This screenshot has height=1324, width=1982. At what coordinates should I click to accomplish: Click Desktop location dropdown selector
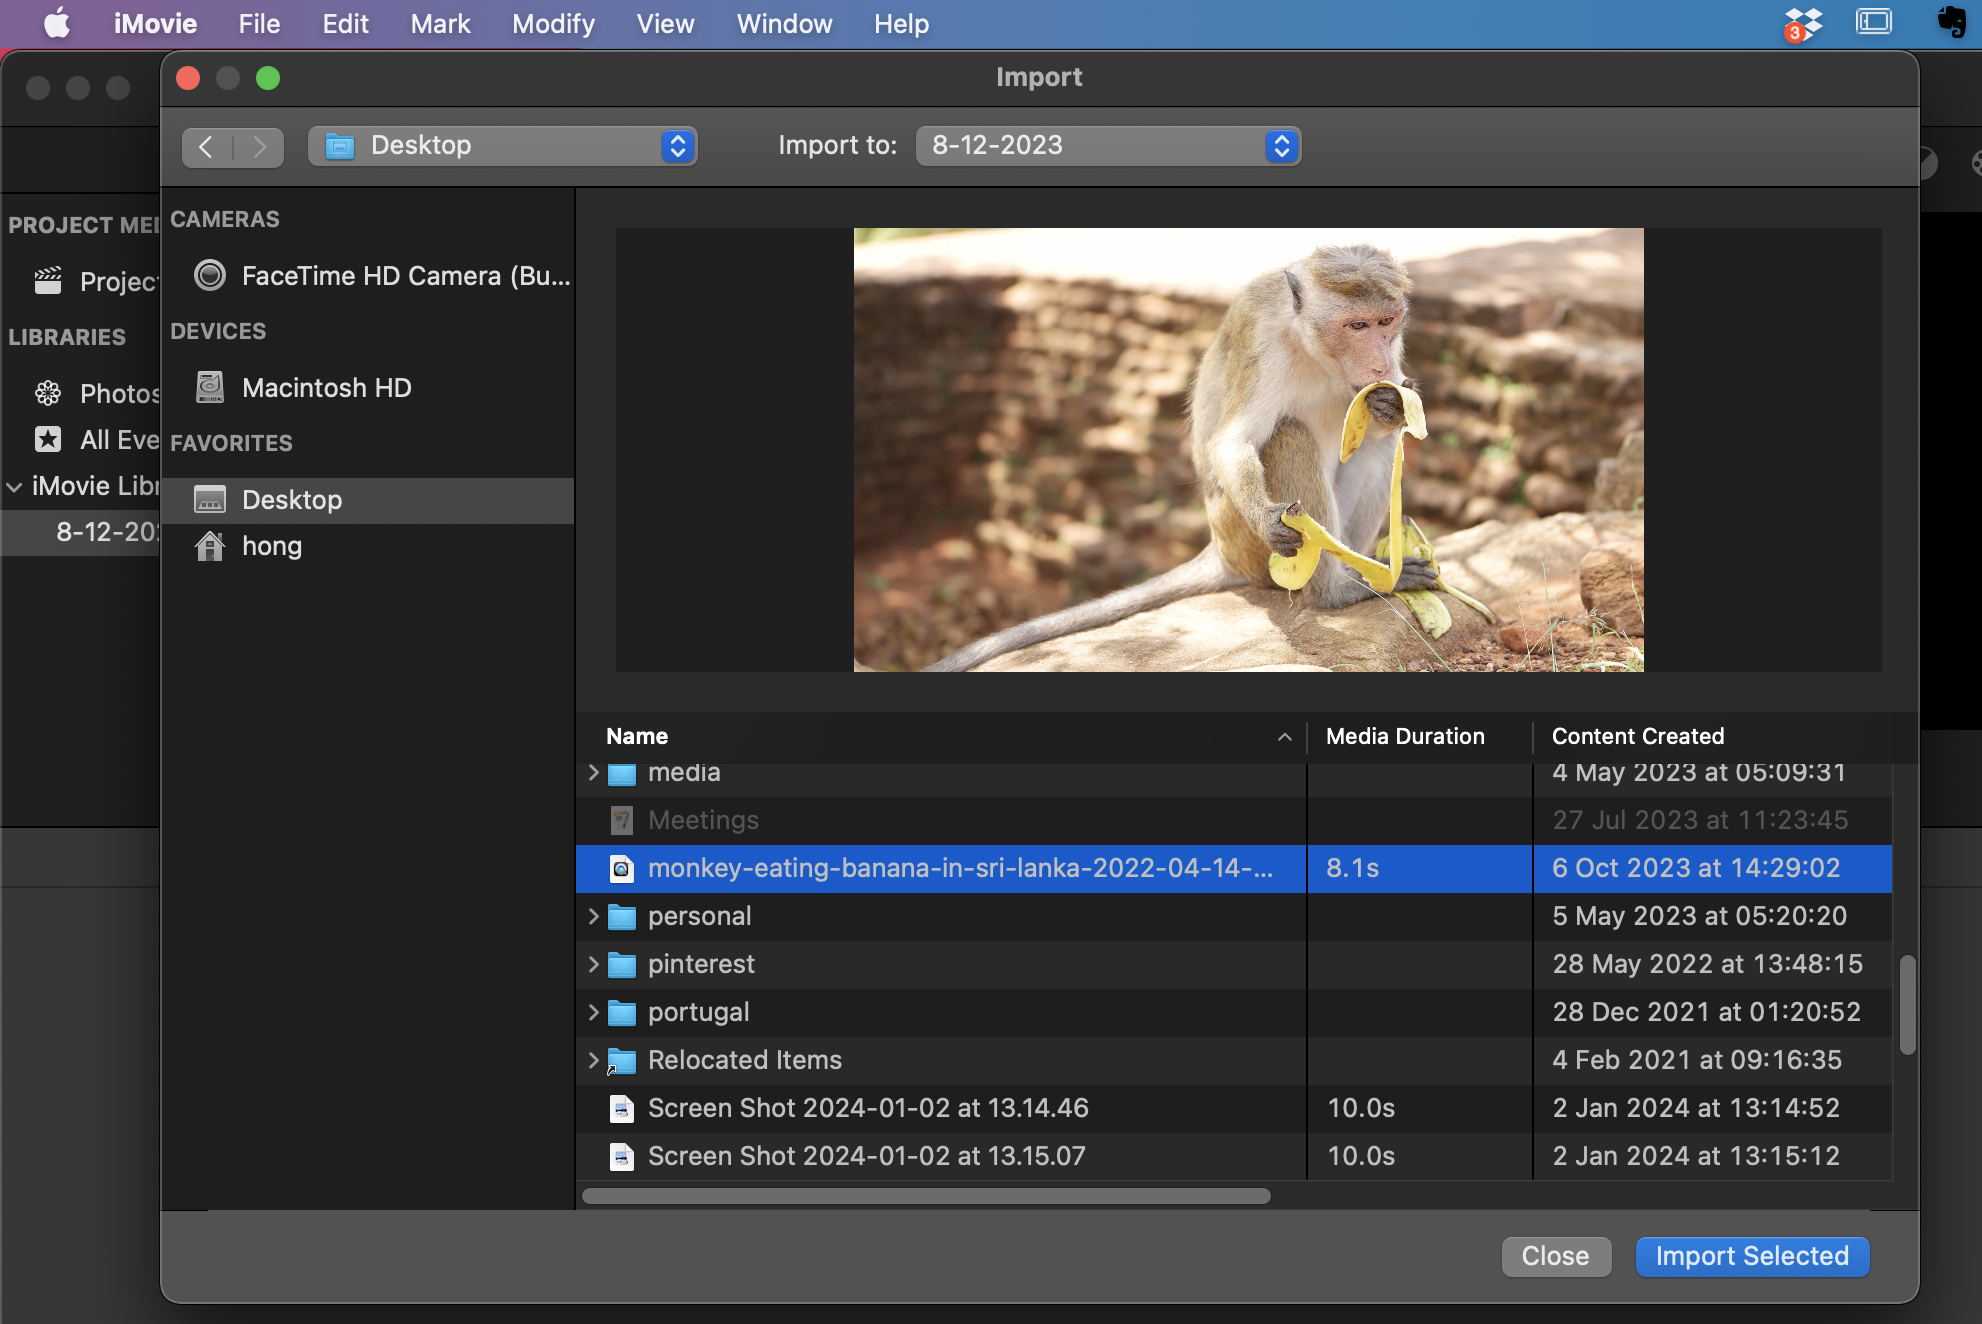point(501,143)
